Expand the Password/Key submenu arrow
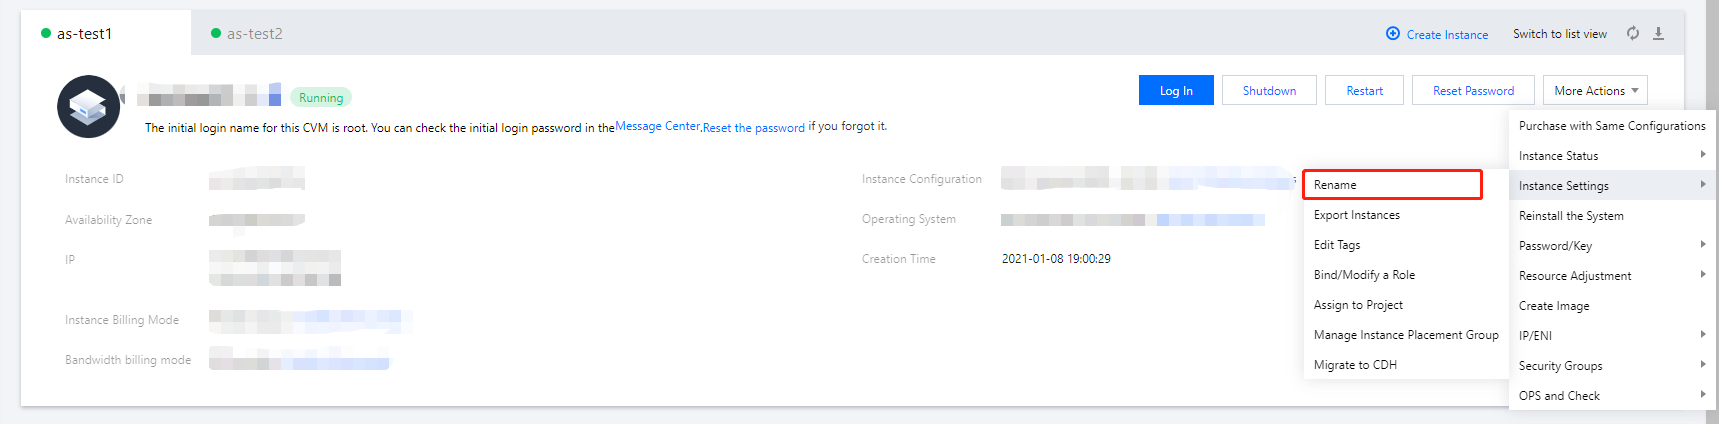Viewport: 1719px width, 424px height. [1702, 245]
